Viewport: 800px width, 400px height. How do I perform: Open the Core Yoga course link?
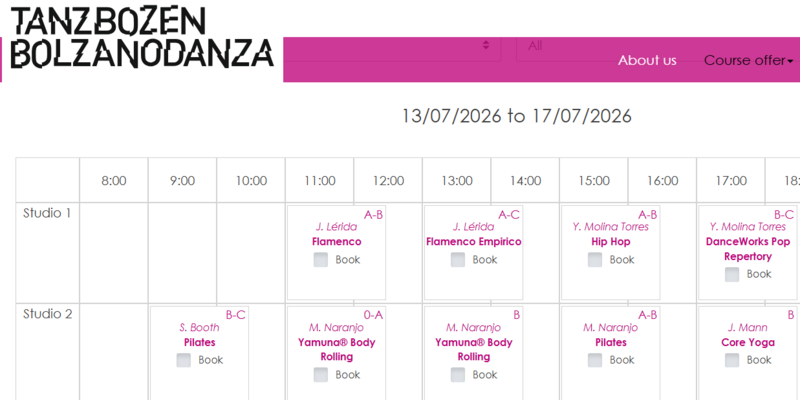point(747,342)
